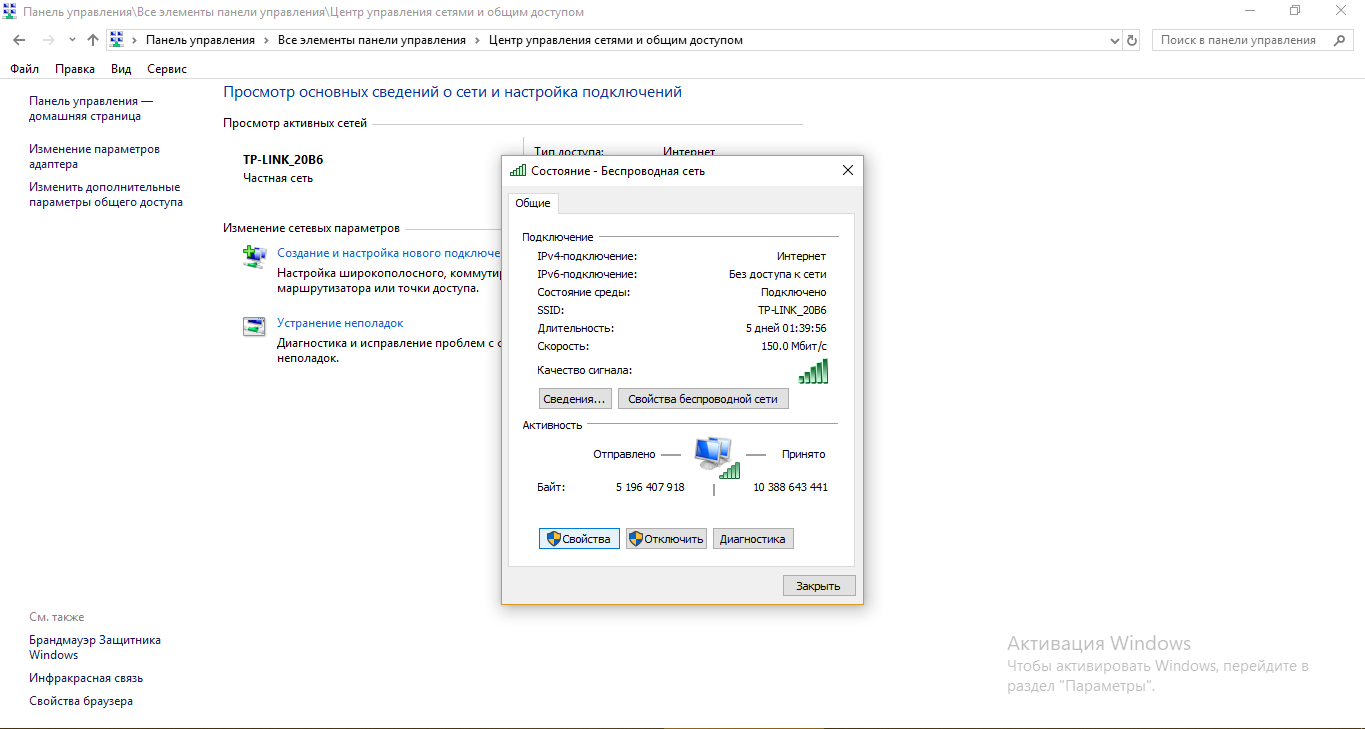Open the Сервис menu
Viewport: 1365px width, 729px height.
(x=167, y=69)
